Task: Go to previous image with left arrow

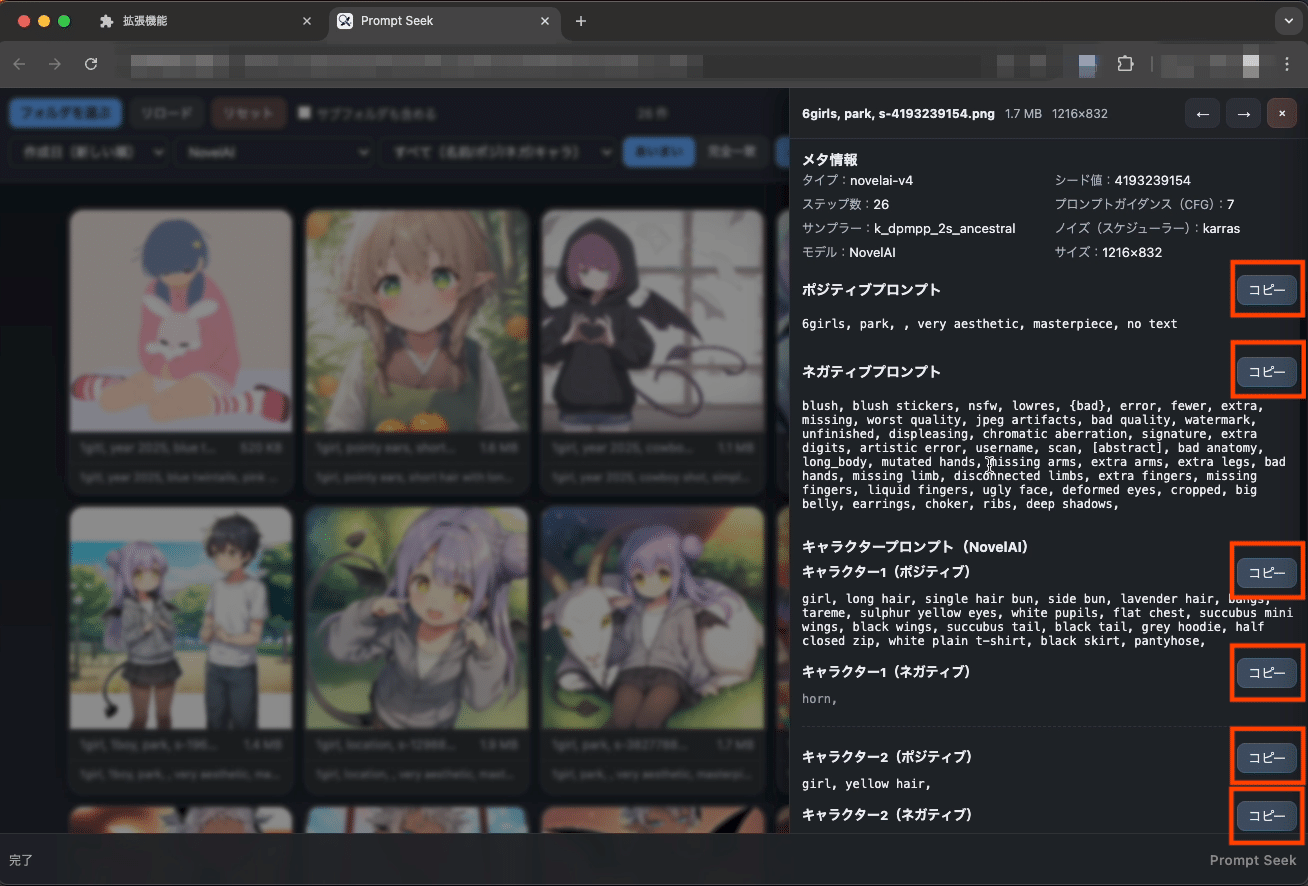Action: (x=1202, y=114)
